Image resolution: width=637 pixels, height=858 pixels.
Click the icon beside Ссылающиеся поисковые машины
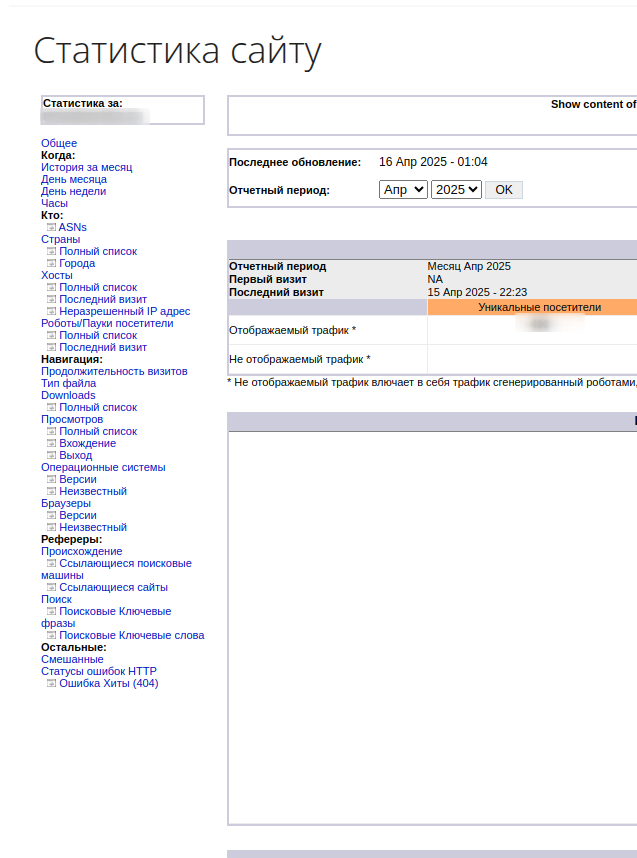51,563
